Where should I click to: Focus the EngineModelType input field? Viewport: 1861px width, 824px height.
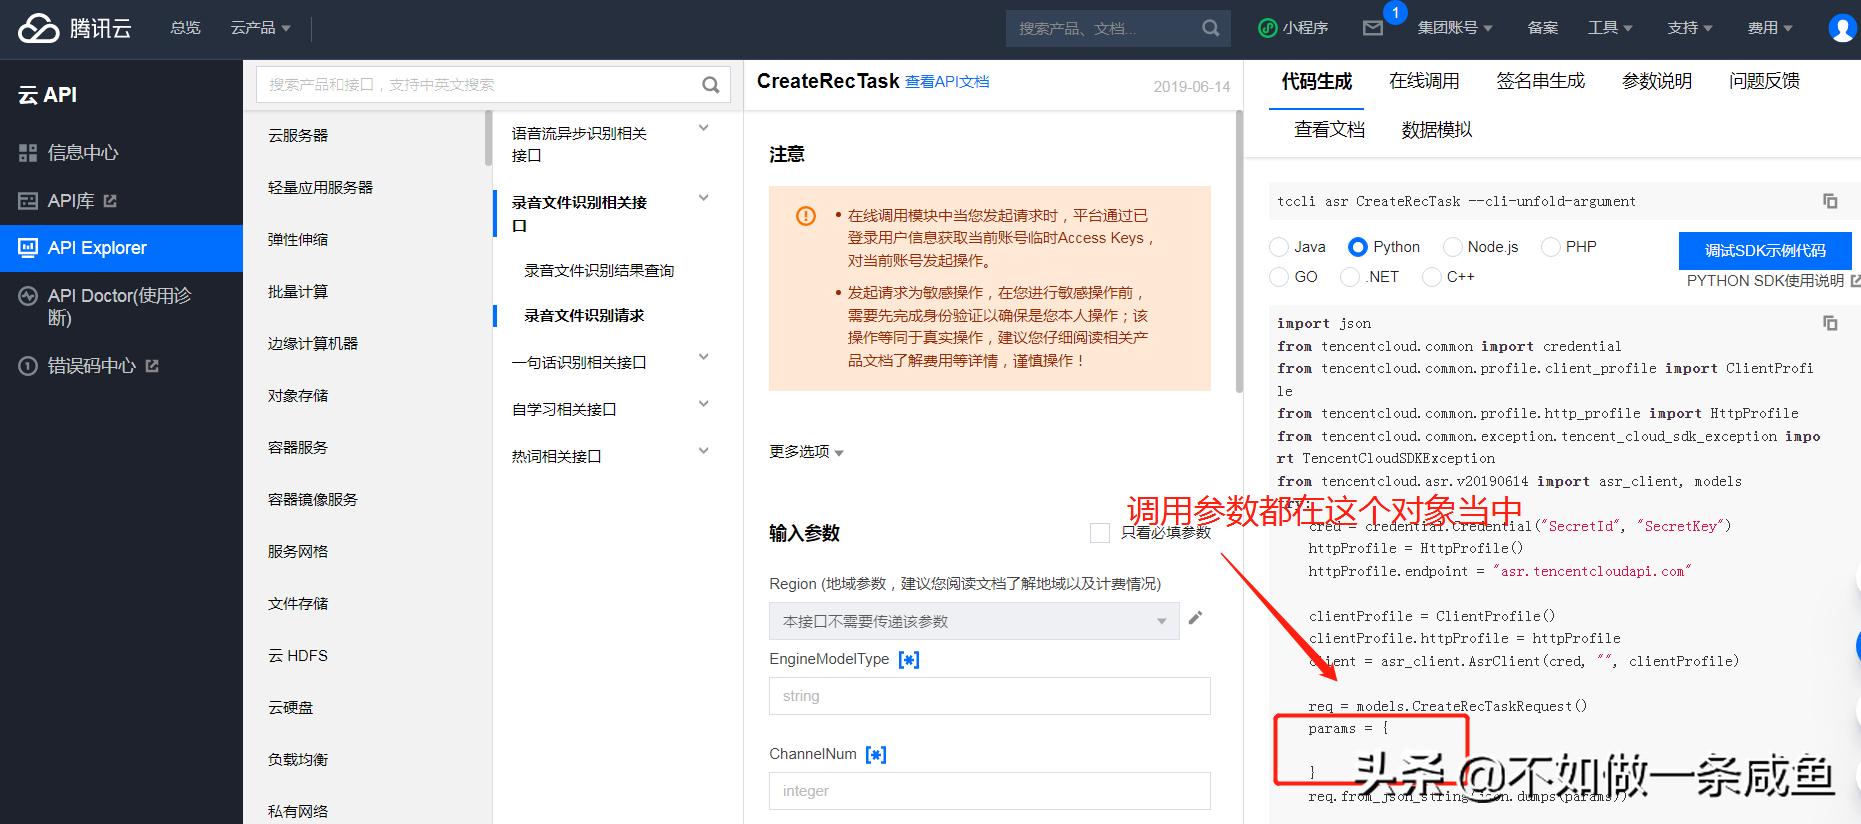pos(989,696)
